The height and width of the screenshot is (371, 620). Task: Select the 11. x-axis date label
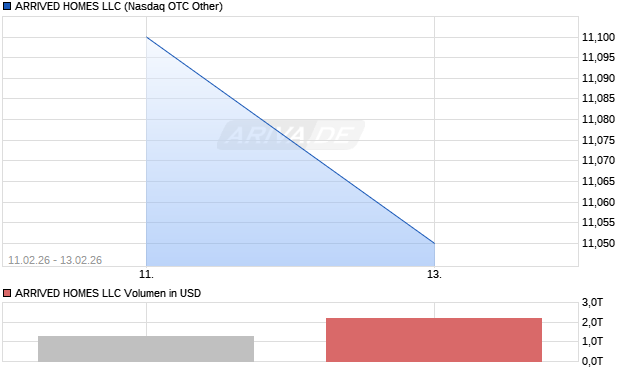(x=146, y=274)
